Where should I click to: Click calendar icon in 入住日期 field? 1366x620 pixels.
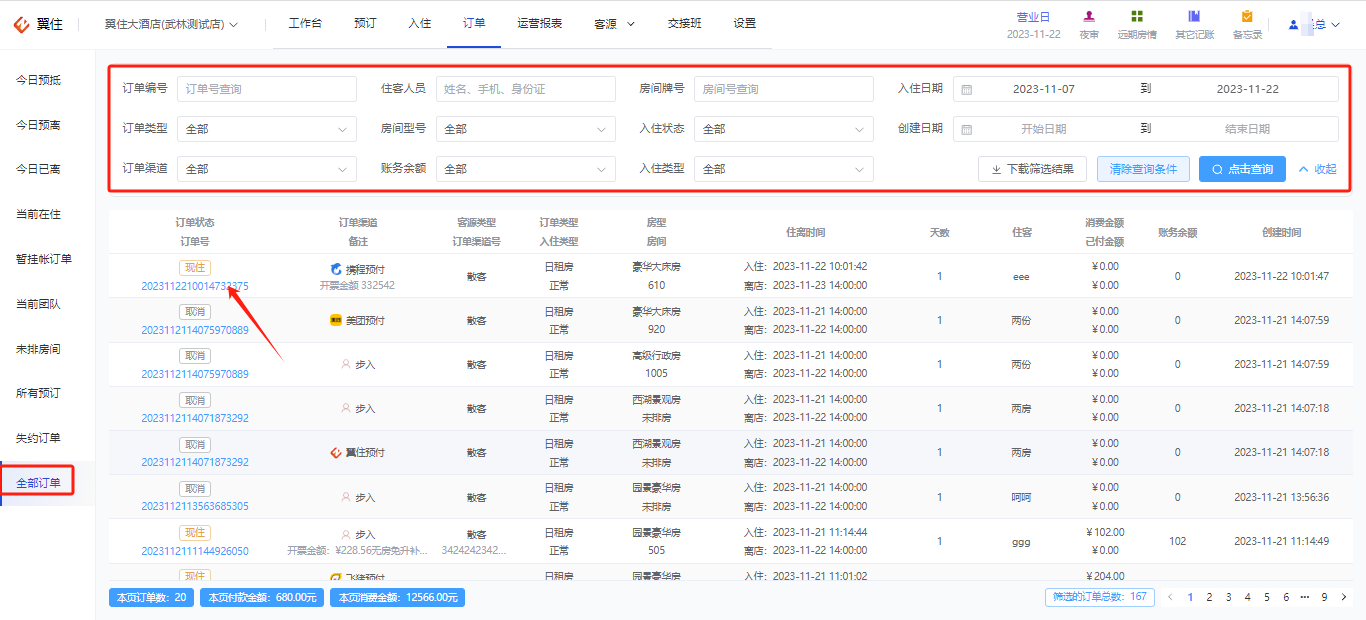[x=966, y=89]
